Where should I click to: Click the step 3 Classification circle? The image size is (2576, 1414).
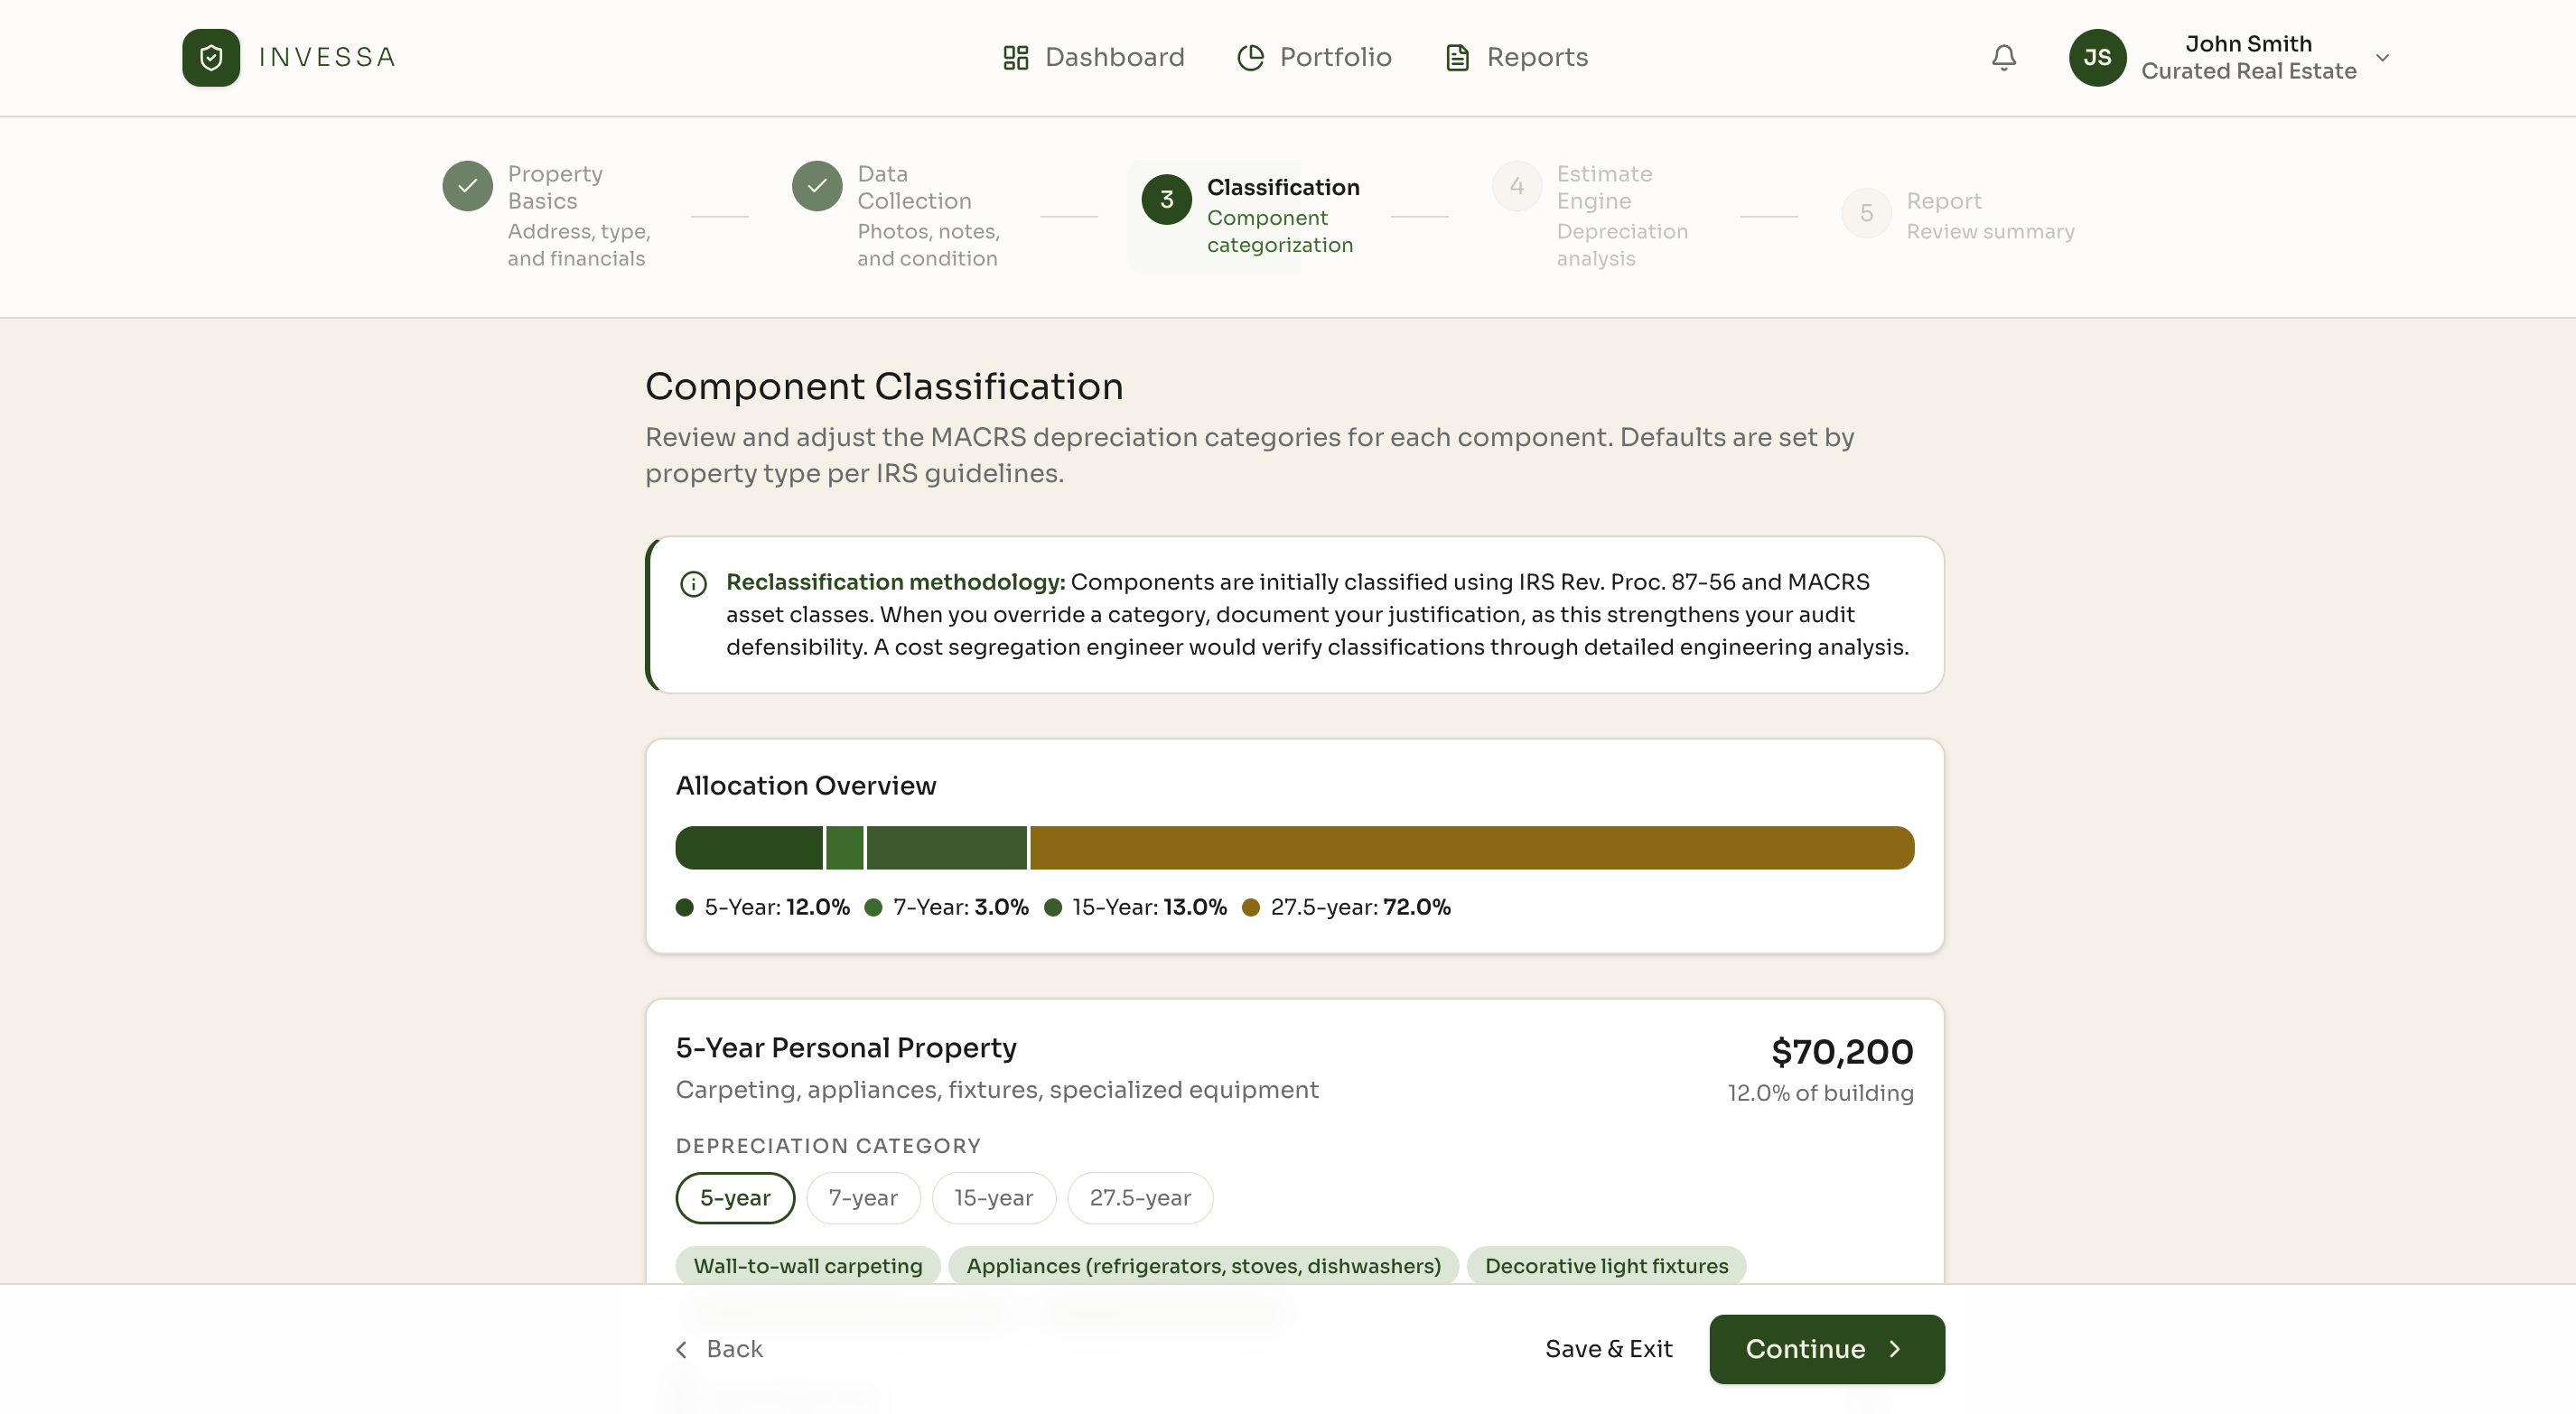[1166, 200]
